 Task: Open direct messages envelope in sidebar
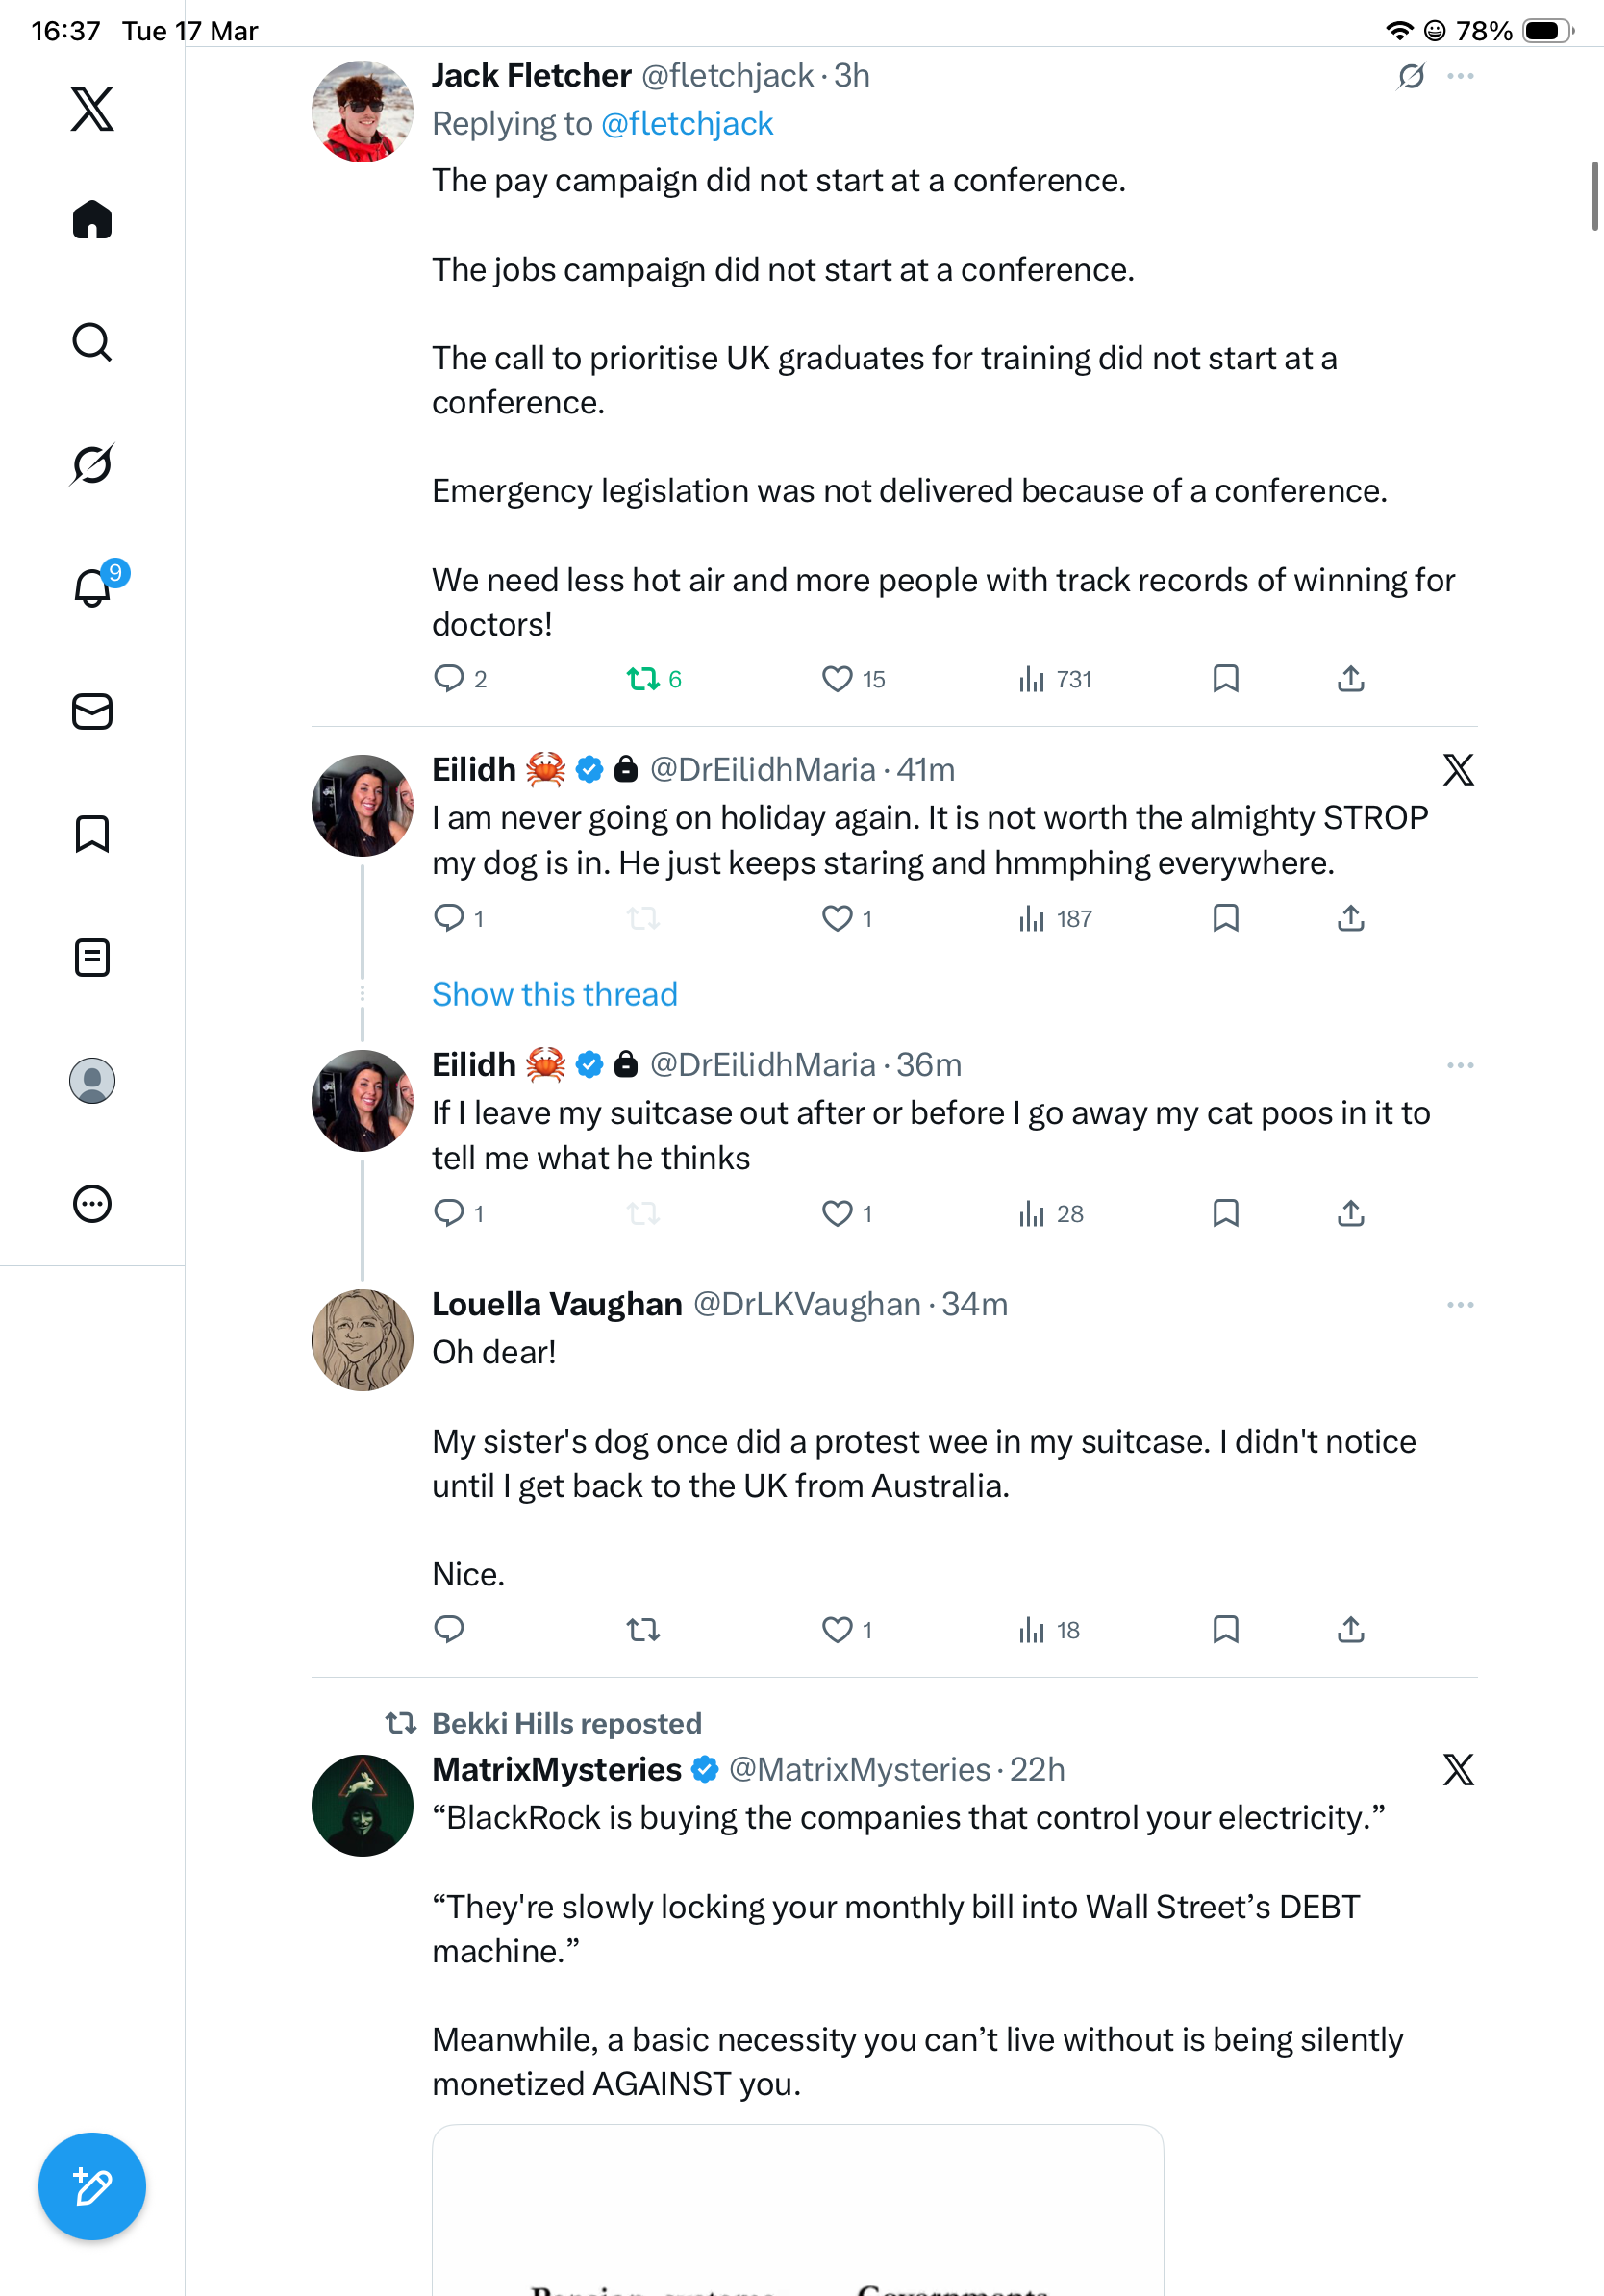92,711
